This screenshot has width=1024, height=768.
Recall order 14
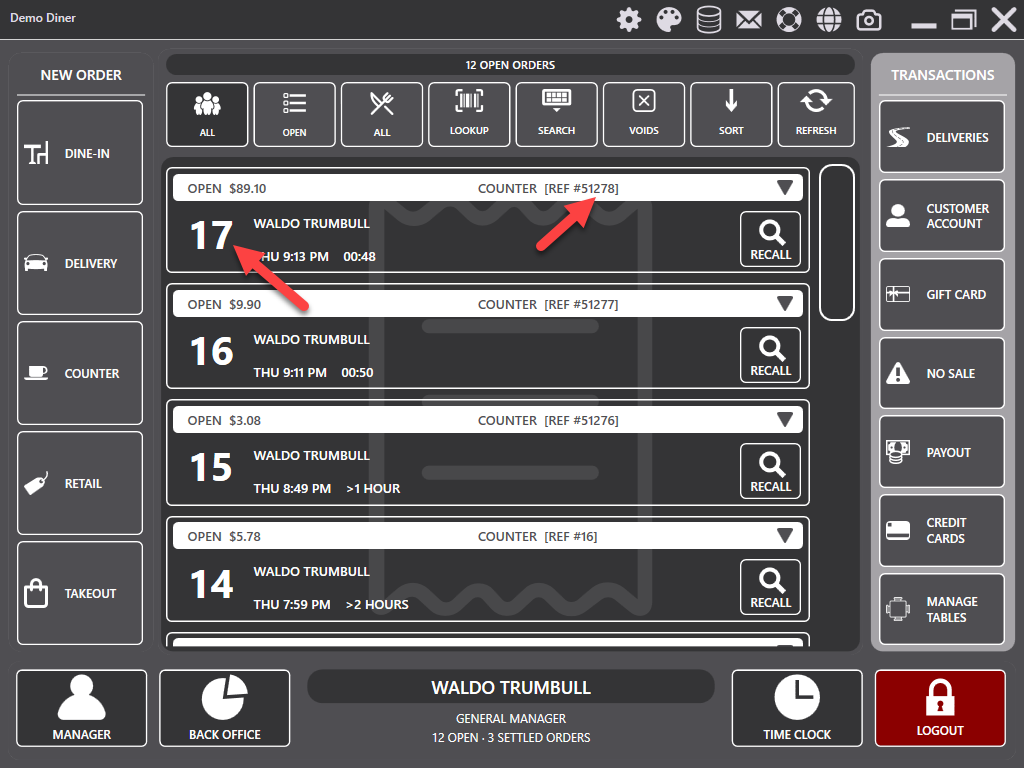pyautogui.click(x=770, y=587)
